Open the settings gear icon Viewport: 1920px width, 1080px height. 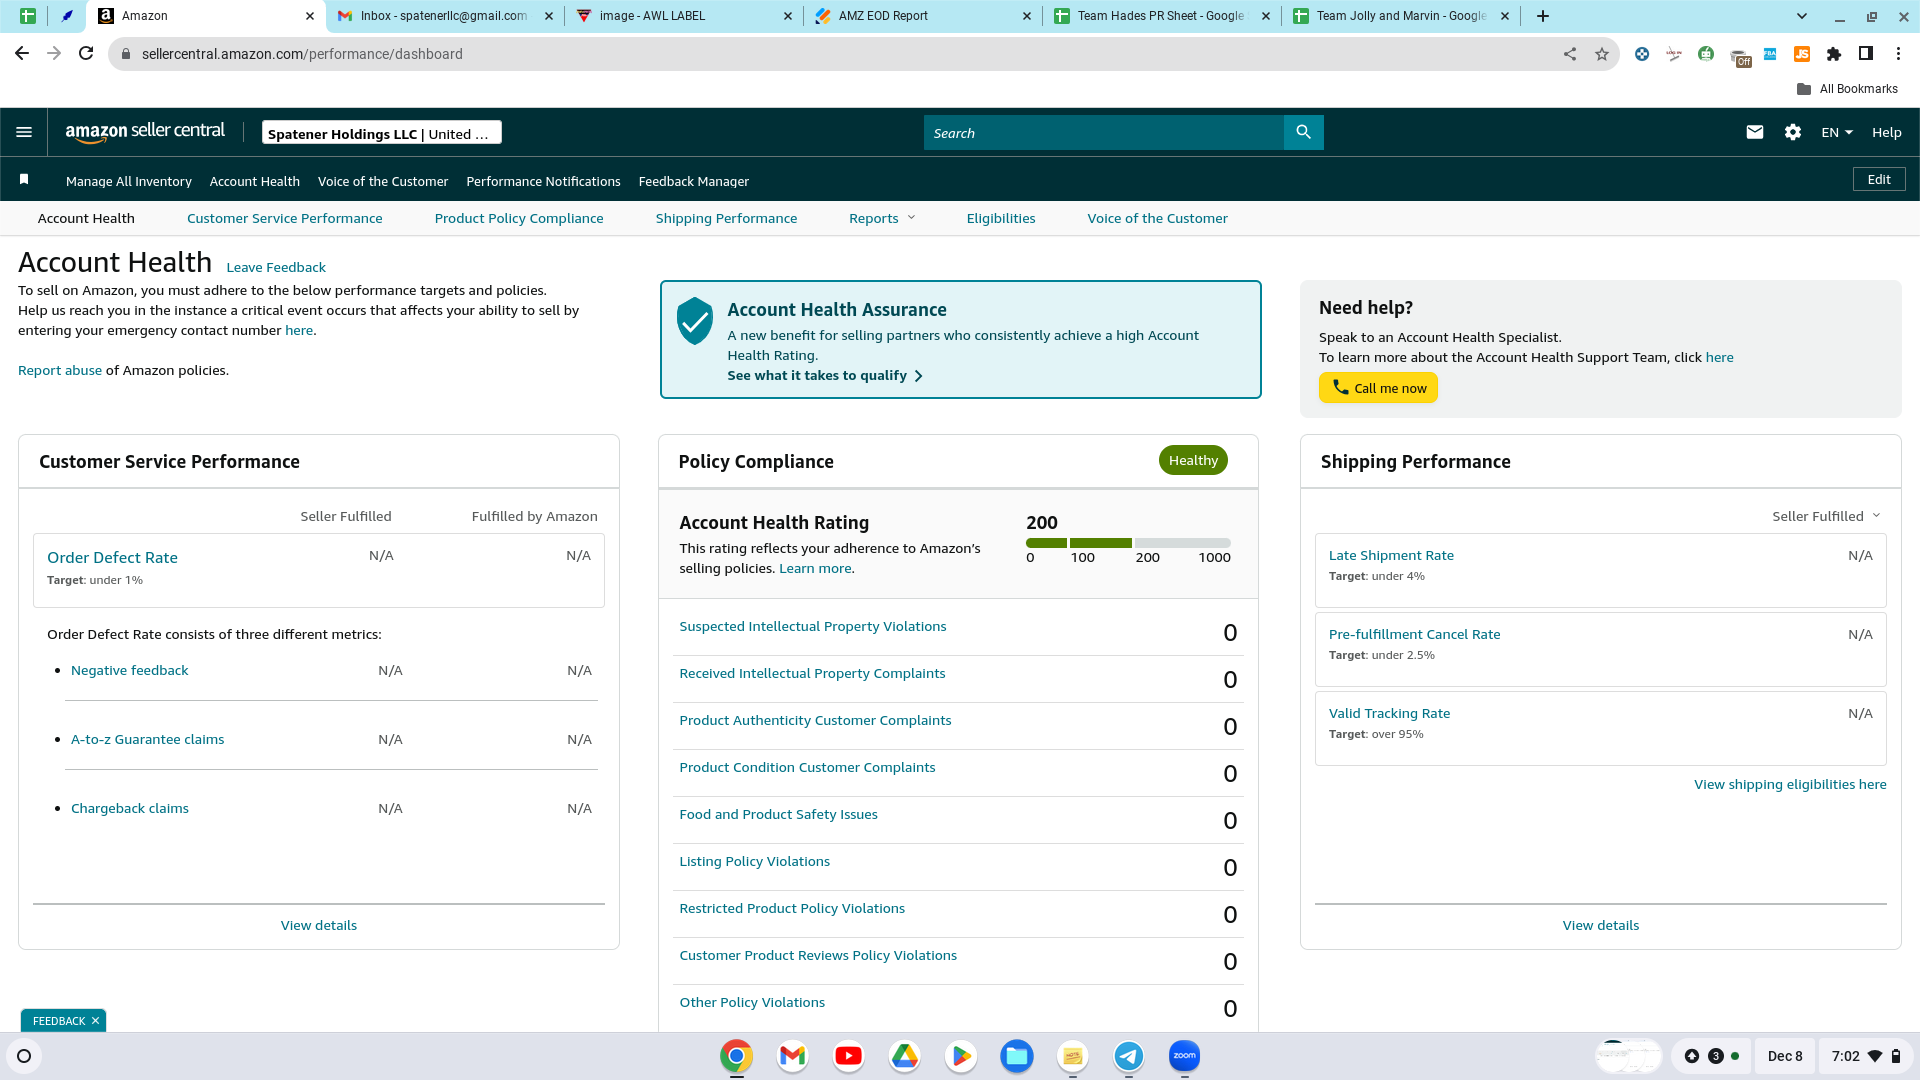tap(1793, 132)
